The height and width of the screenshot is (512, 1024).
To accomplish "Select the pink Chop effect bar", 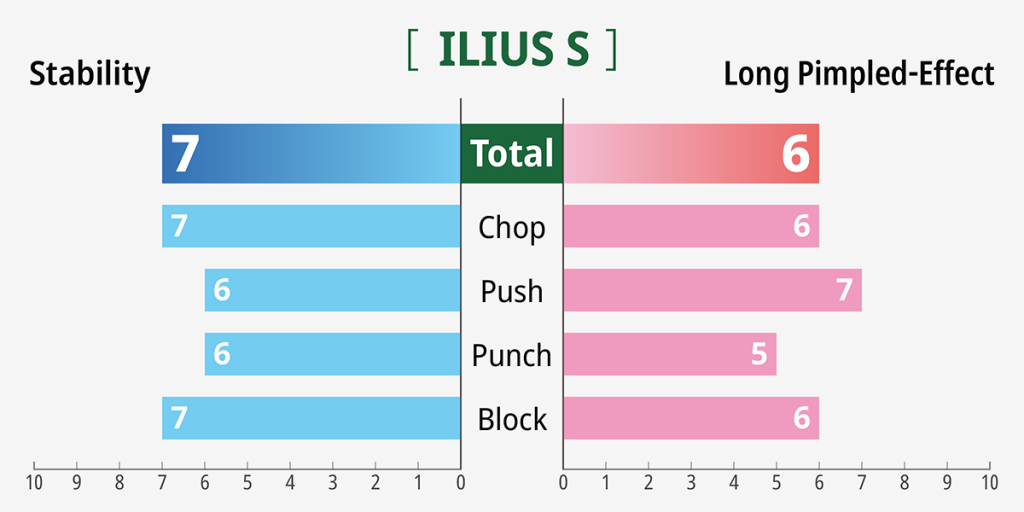I will pyautogui.click(x=691, y=227).
